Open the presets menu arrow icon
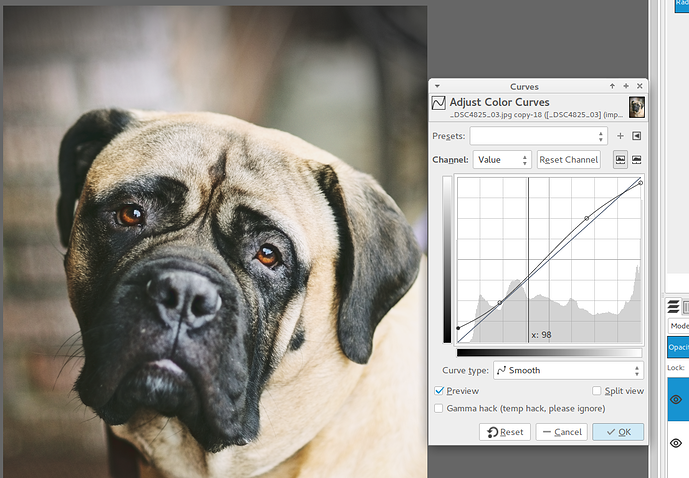The image size is (689, 478). coord(636,136)
